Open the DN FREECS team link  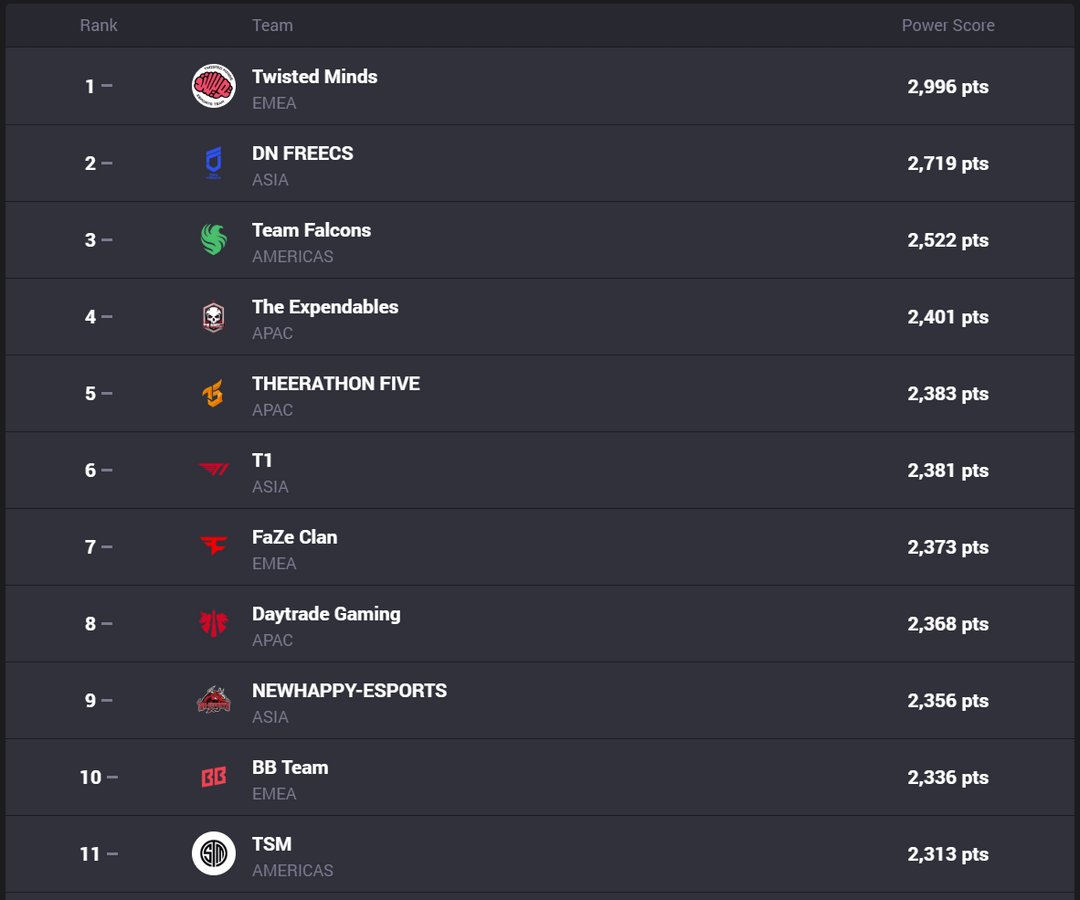coord(302,154)
